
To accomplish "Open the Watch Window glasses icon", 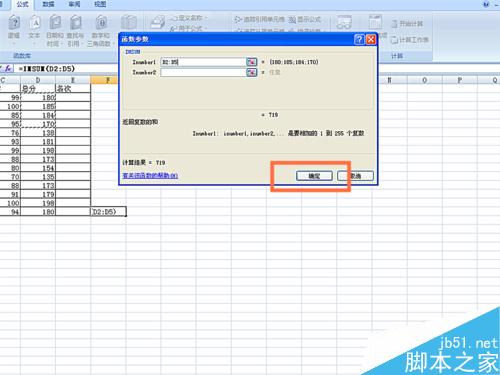I will point(344,23).
